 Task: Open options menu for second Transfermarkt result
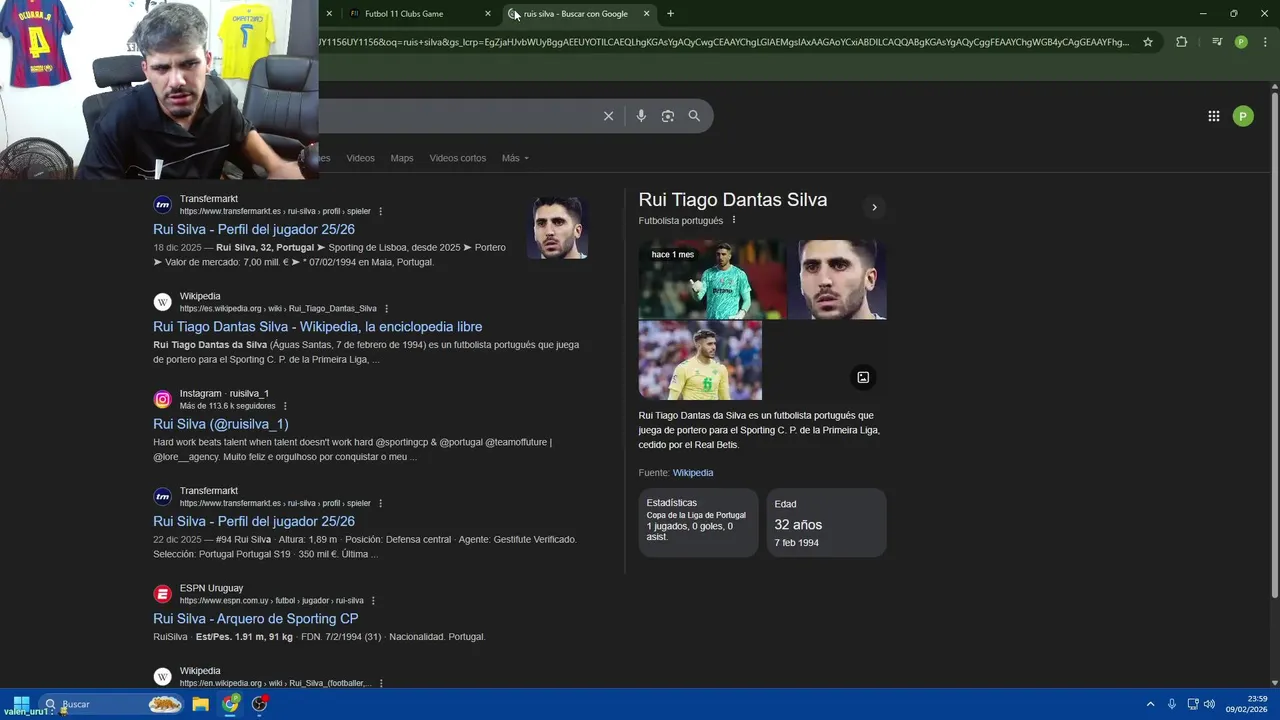tap(381, 503)
